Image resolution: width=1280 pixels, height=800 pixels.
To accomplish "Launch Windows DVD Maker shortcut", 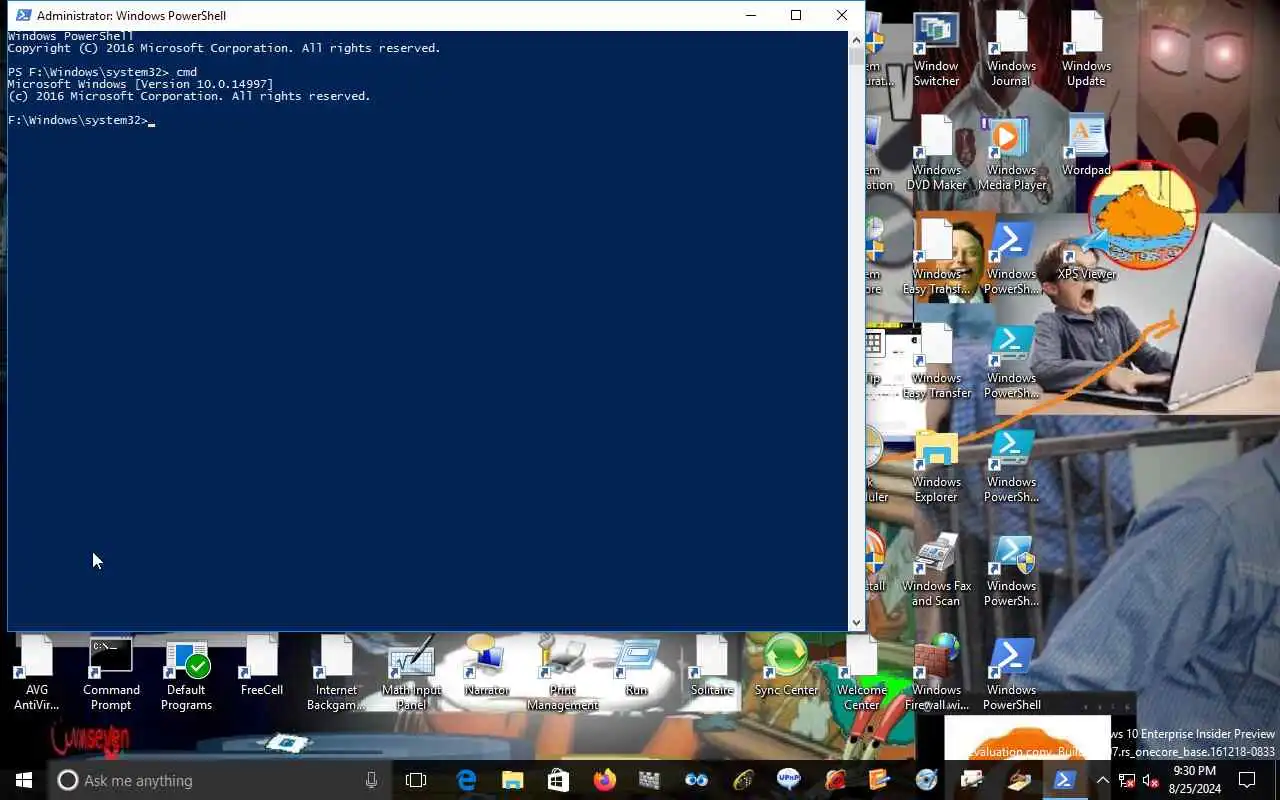I will tap(936, 154).
